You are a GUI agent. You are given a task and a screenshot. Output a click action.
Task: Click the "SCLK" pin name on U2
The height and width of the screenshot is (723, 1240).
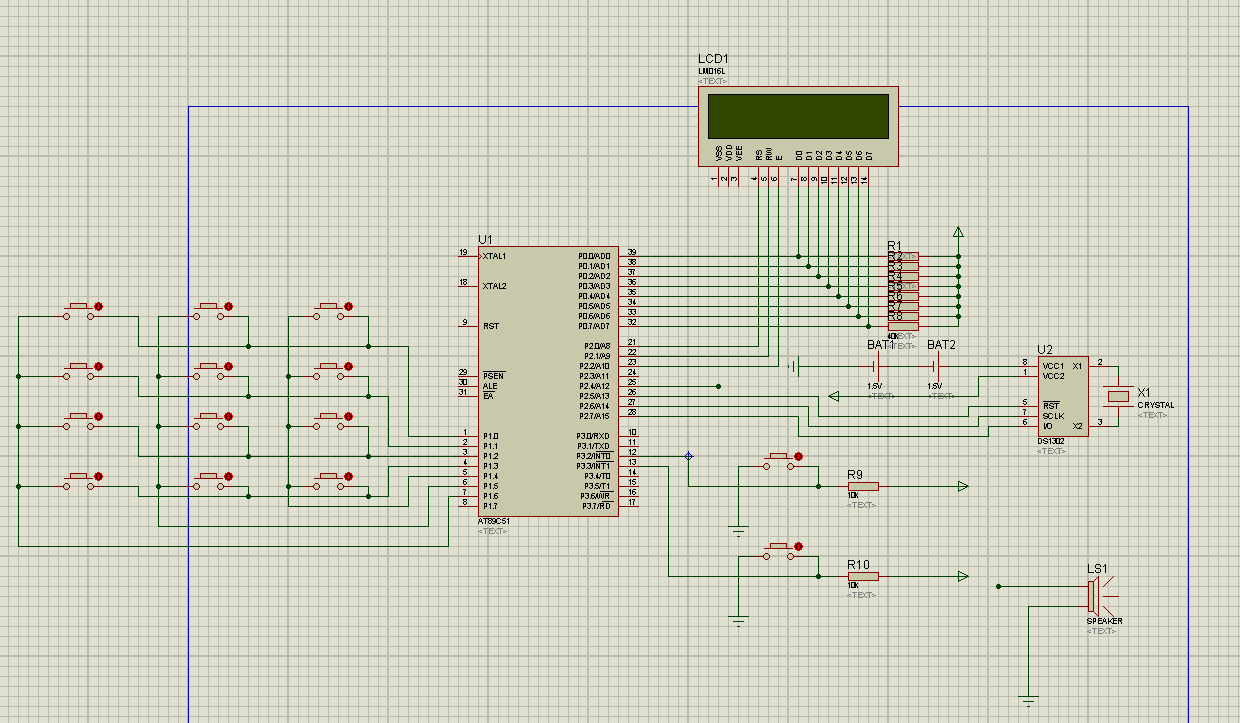click(1053, 416)
